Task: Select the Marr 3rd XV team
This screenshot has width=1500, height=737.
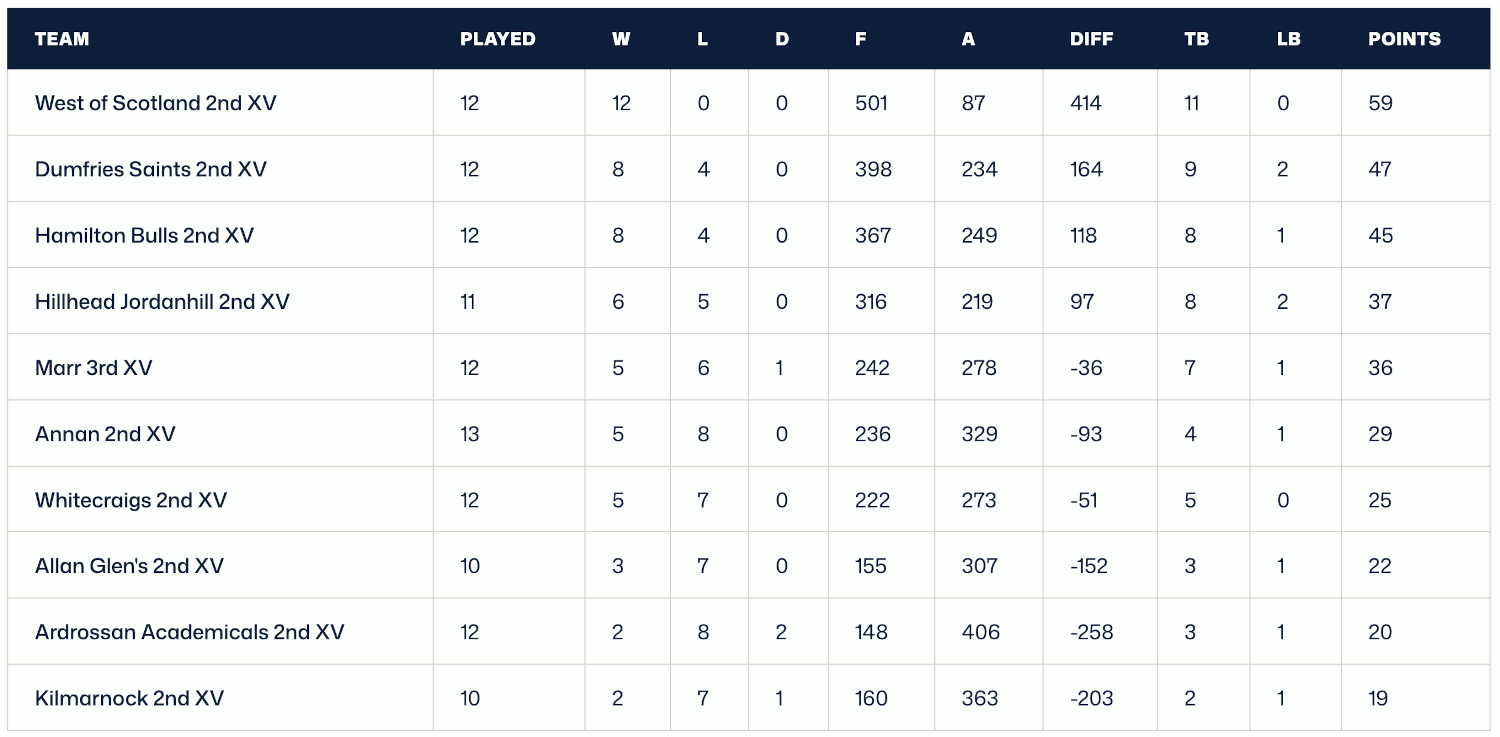Action: (94, 368)
